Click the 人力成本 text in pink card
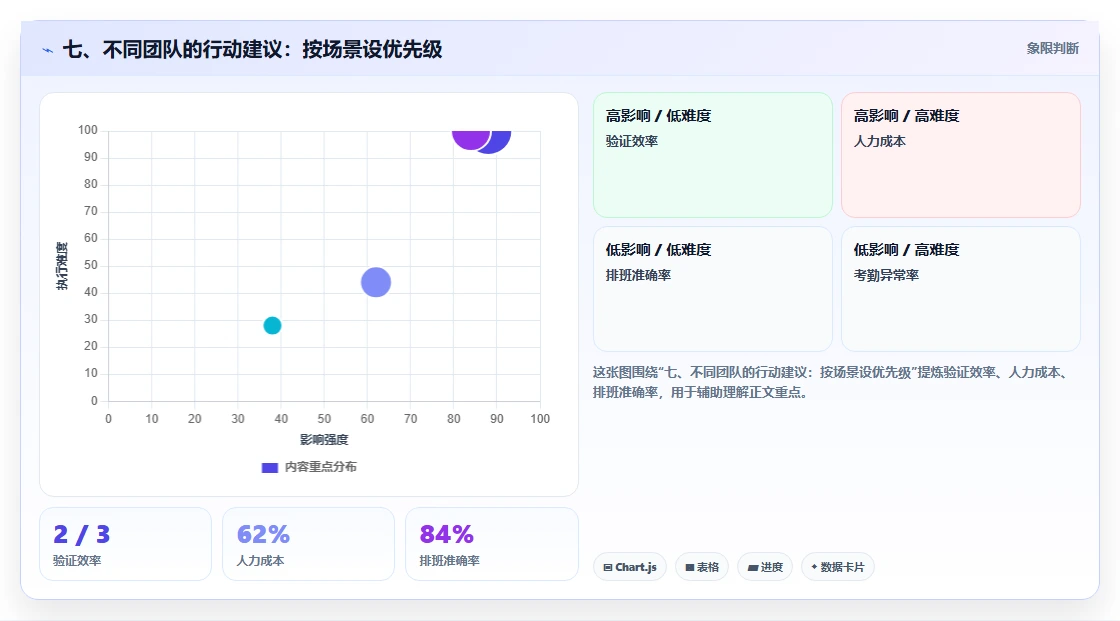Image resolution: width=1120 pixels, height=621 pixels. (879, 141)
